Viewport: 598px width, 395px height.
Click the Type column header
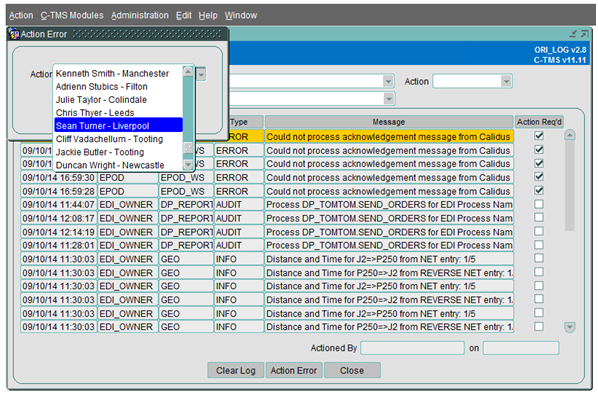tap(246, 122)
